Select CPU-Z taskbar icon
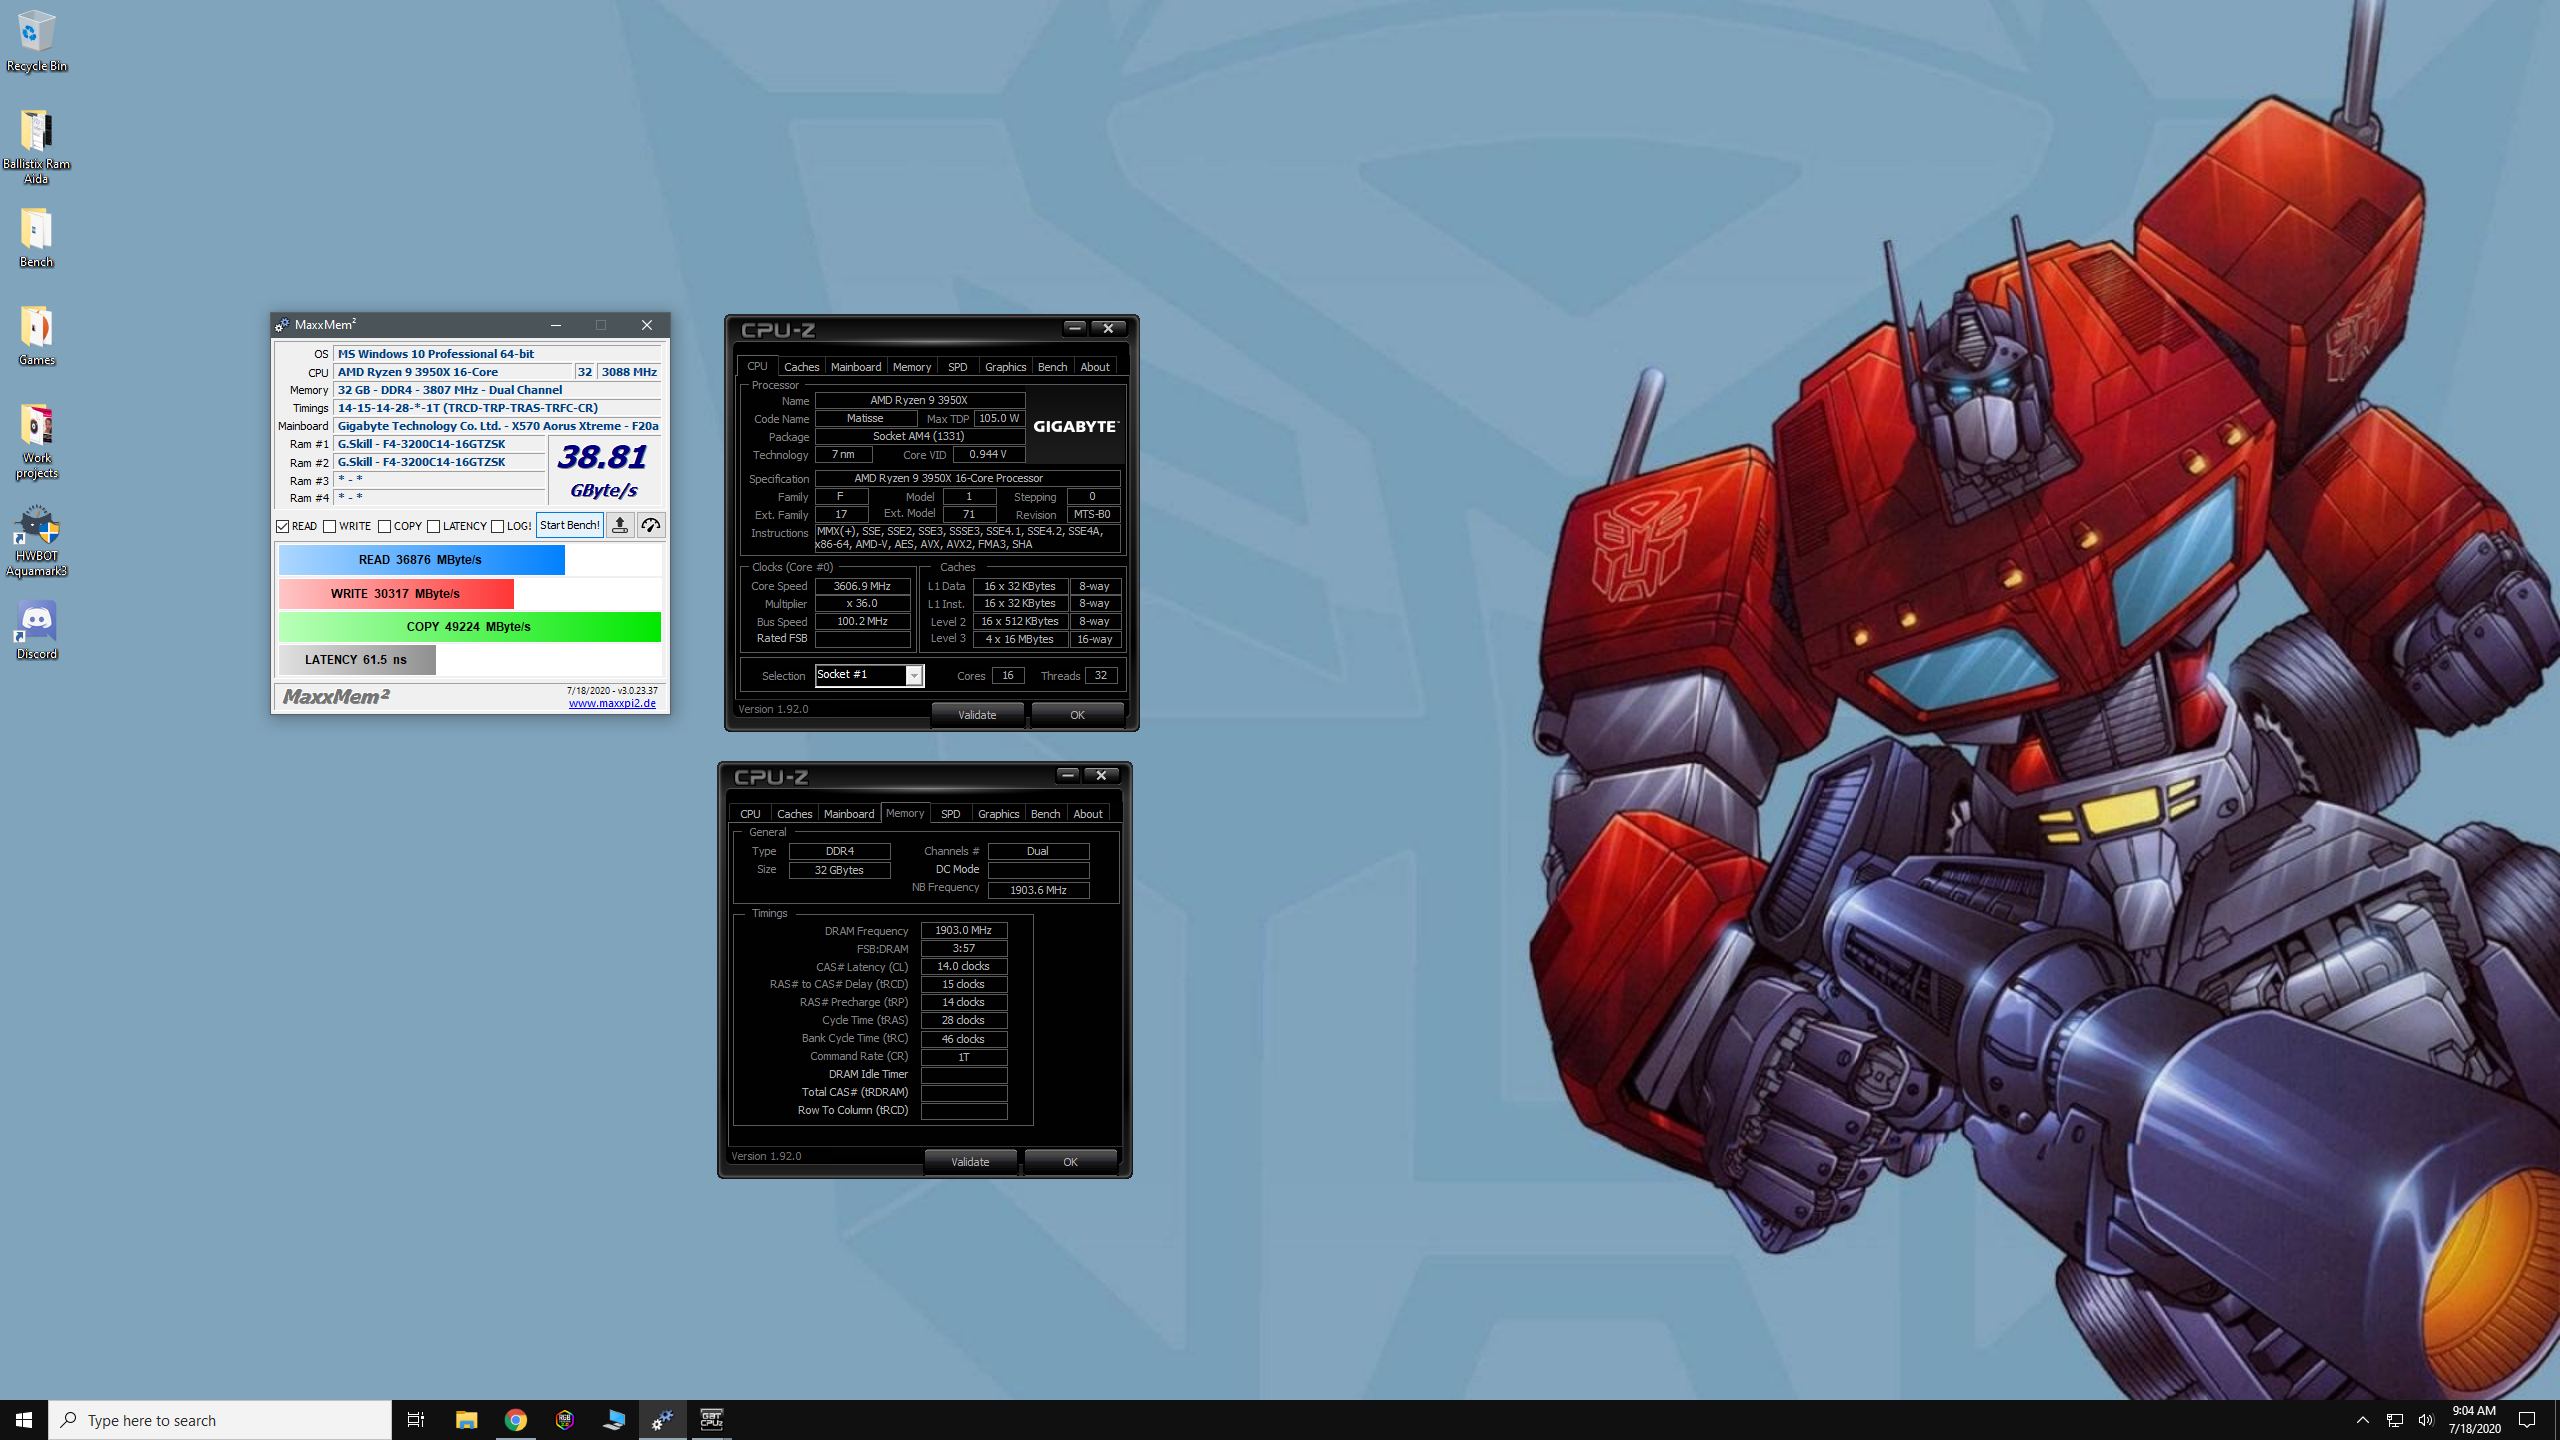Screen dimensions: 2560x1440 tap(711, 1420)
